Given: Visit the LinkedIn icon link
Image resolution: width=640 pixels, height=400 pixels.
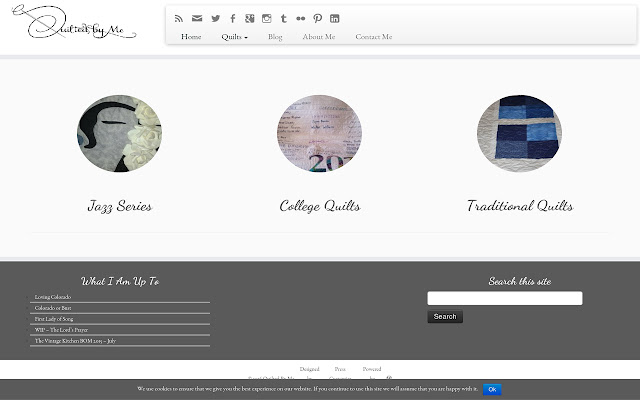Looking at the screenshot, I should (x=334, y=18).
